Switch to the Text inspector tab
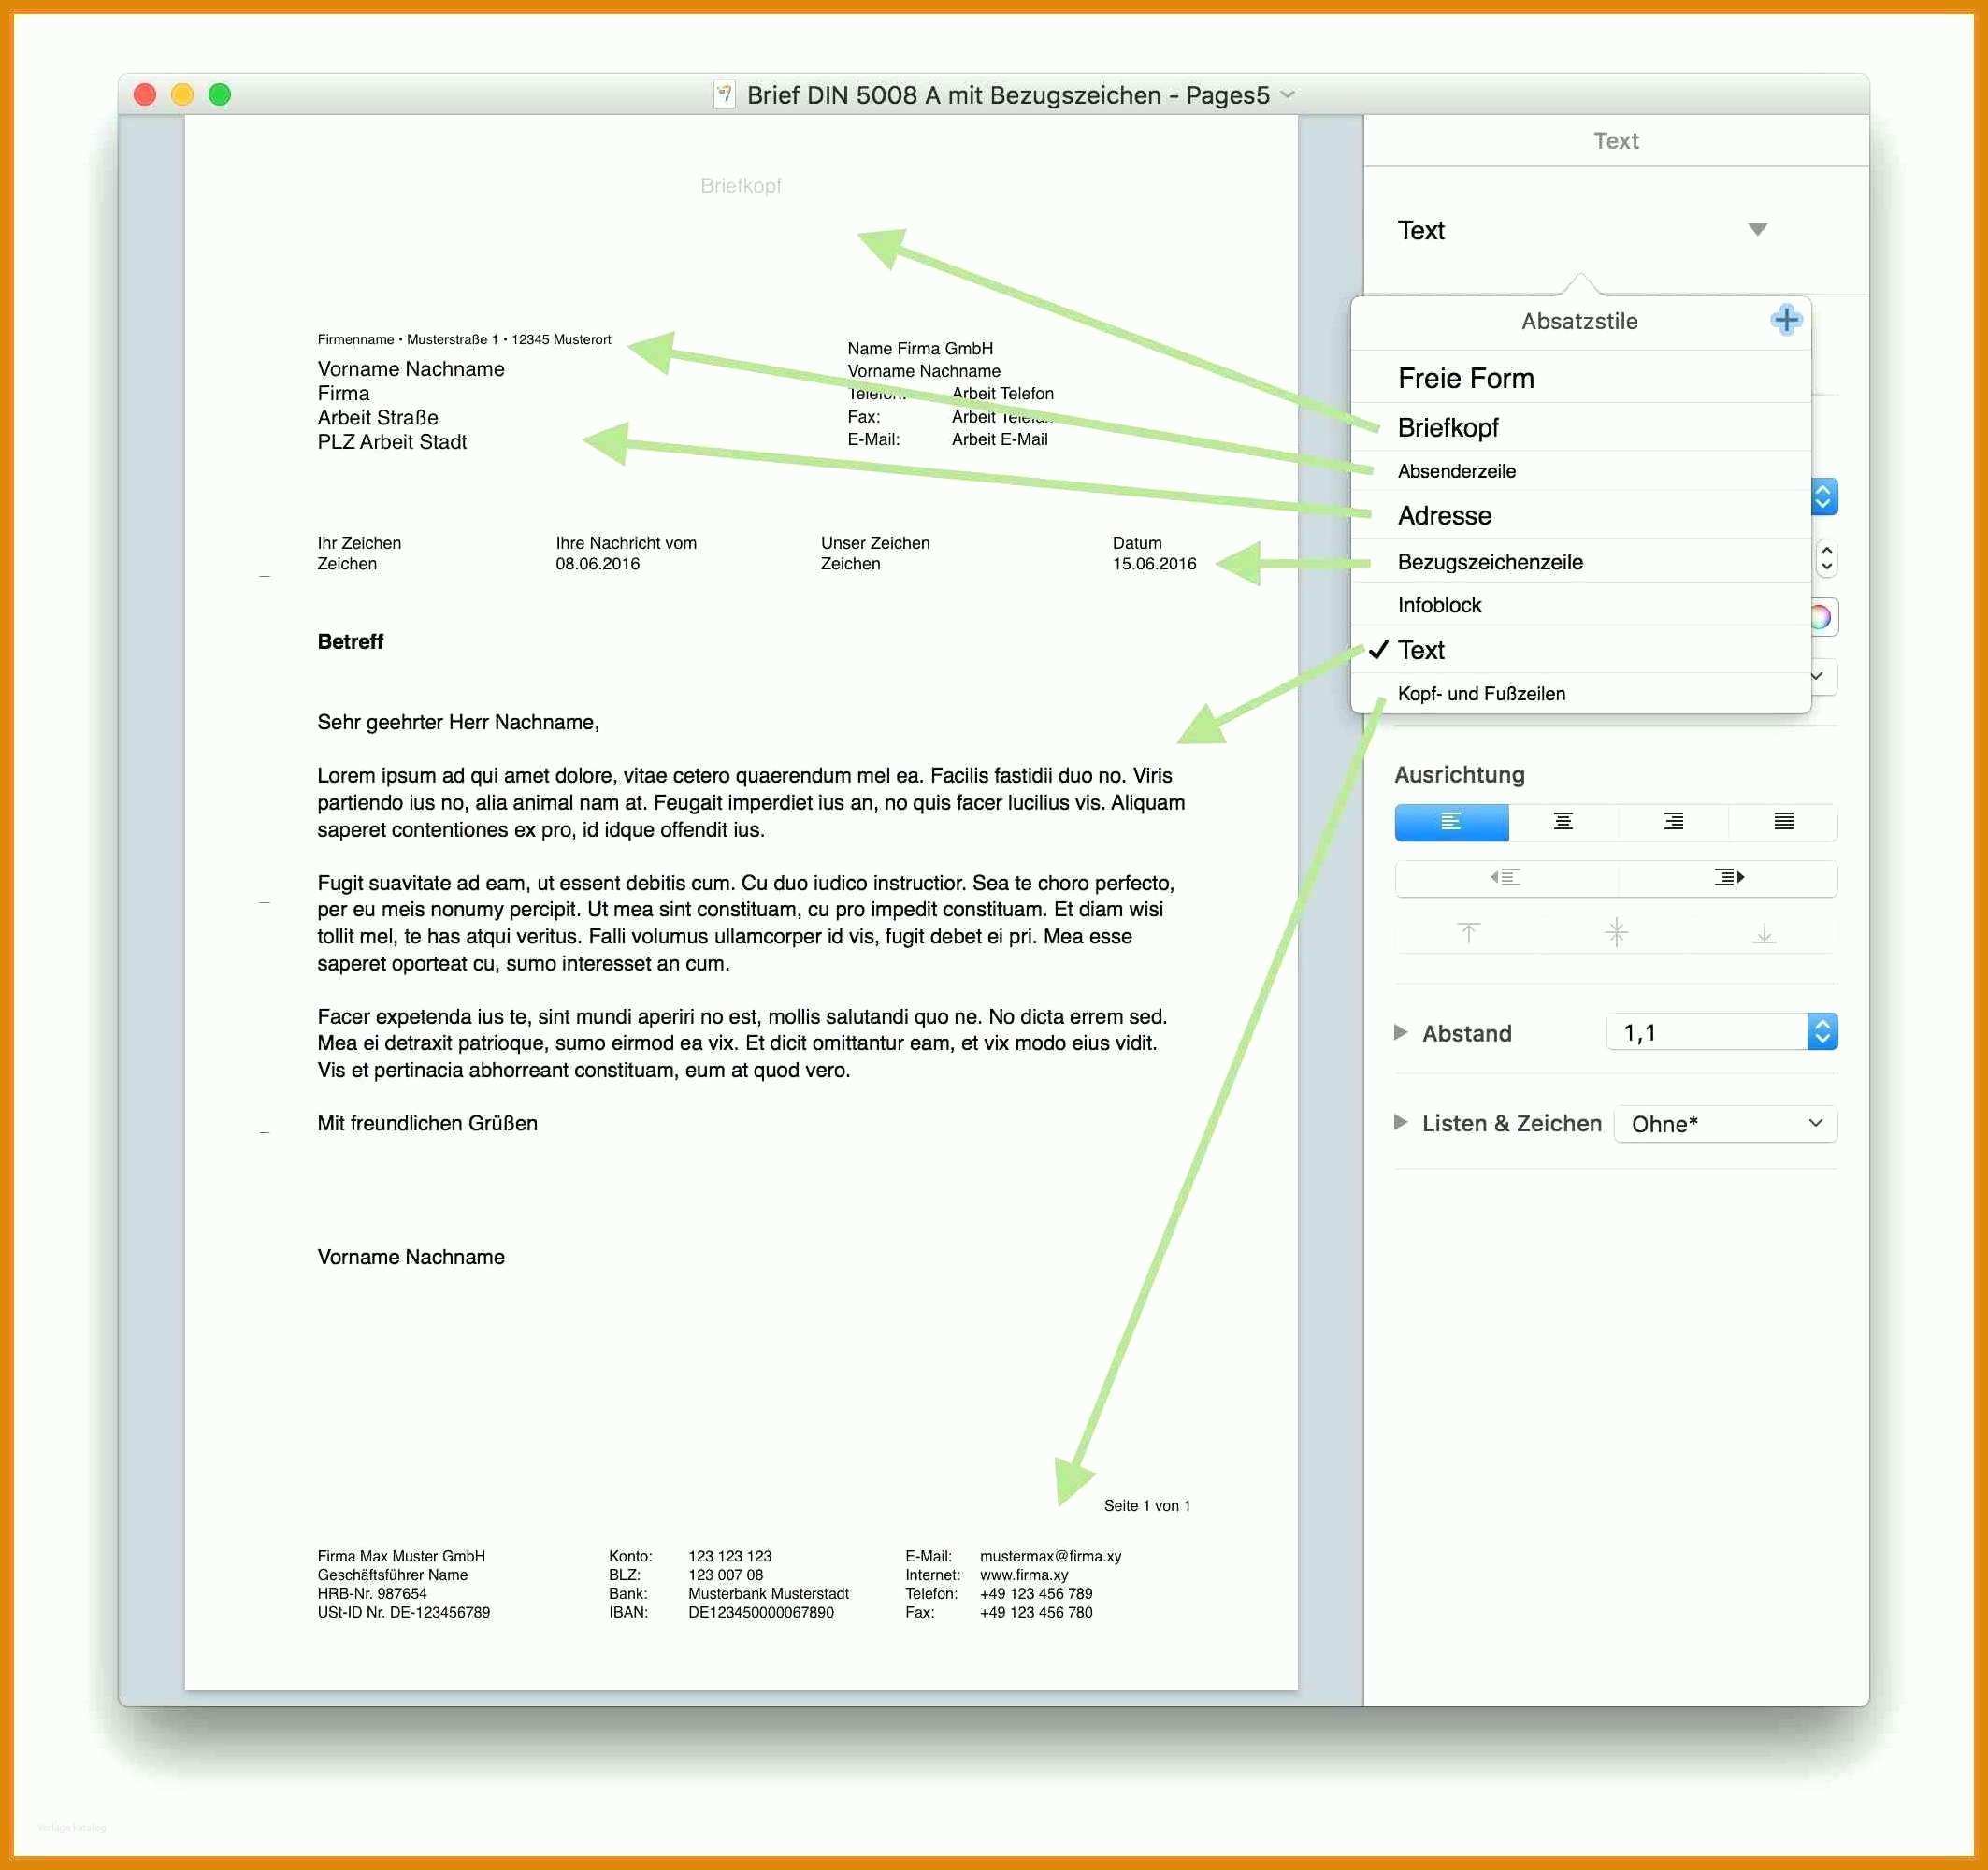Viewport: 1988px width, 1870px height. (1616, 141)
